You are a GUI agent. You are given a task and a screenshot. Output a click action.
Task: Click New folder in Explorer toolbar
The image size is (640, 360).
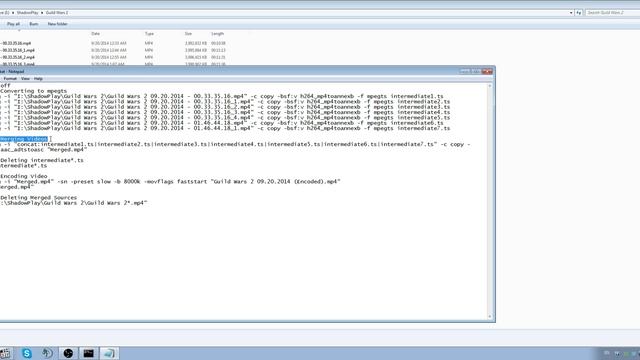[58, 24]
